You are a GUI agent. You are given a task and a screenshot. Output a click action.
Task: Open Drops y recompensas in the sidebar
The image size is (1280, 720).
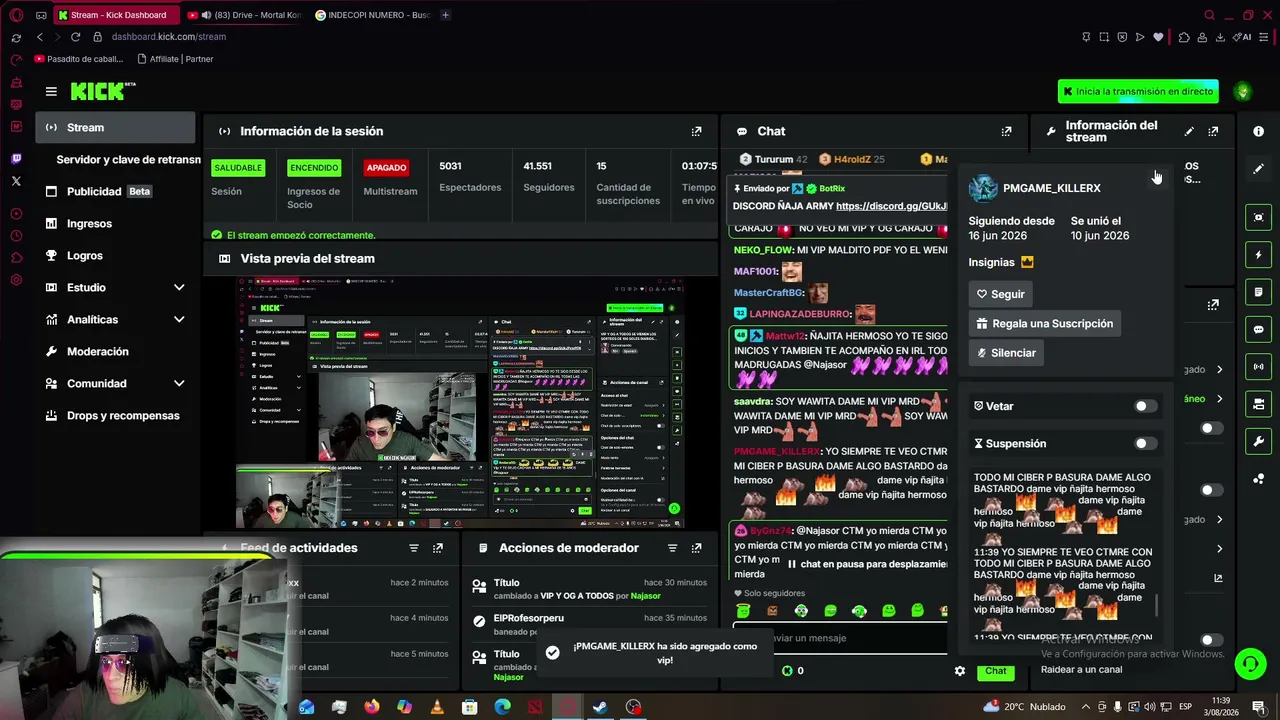(x=115, y=415)
